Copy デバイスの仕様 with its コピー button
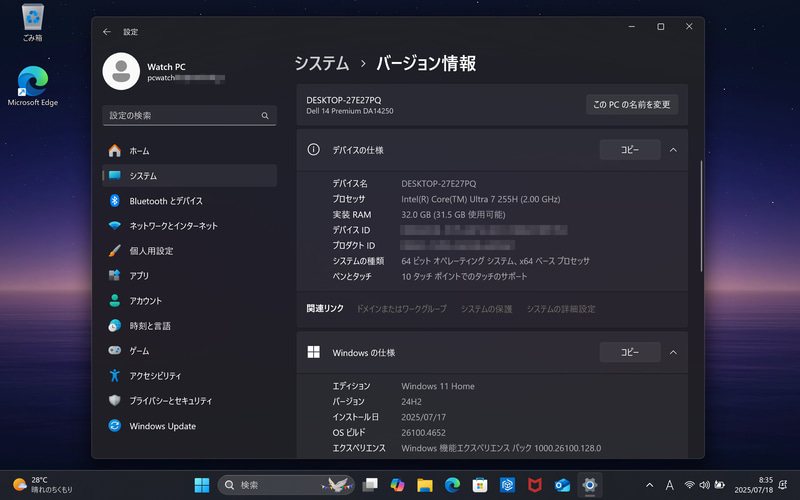 (x=630, y=150)
